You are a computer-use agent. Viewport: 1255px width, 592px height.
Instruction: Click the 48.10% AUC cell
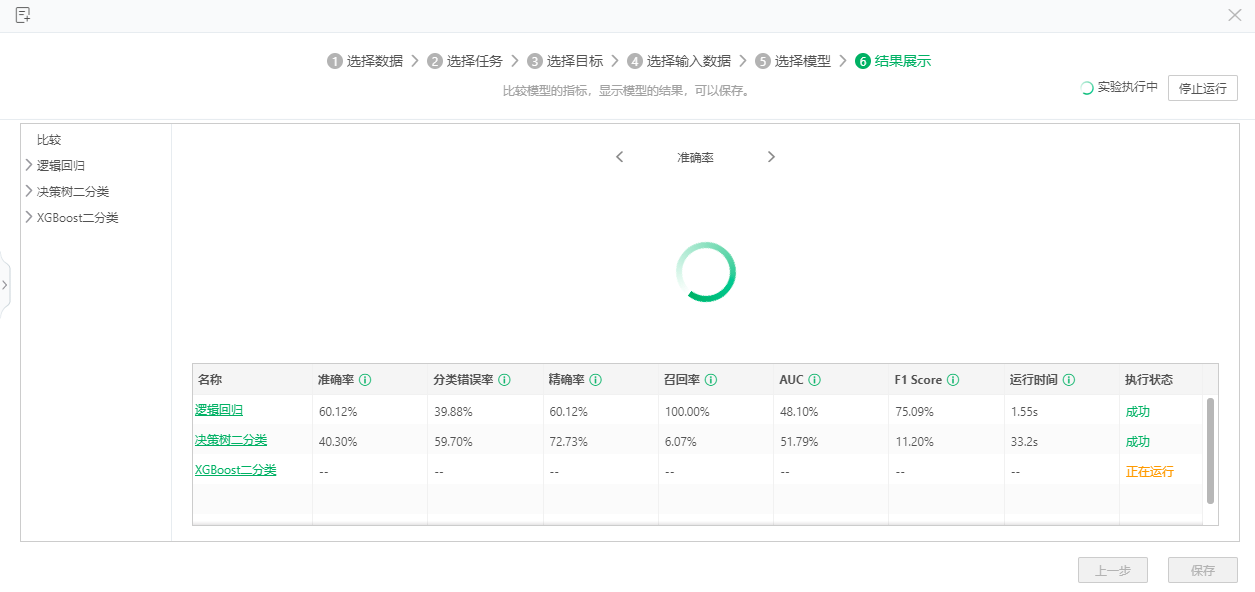(799, 411)
